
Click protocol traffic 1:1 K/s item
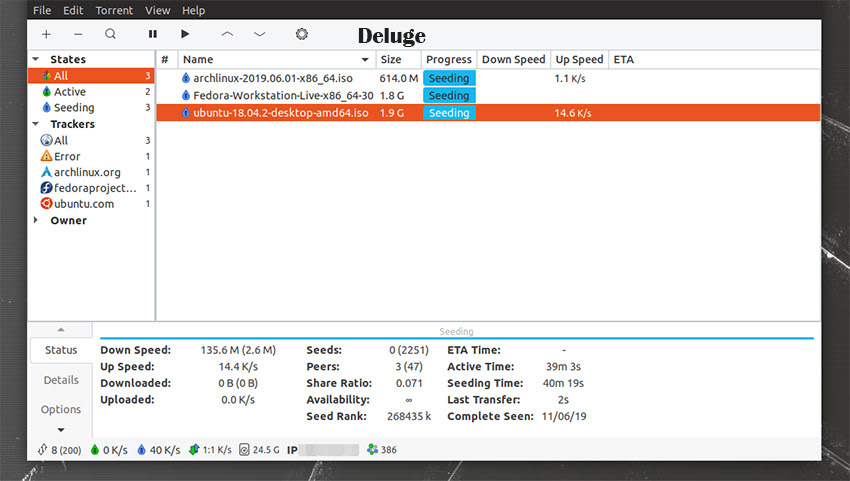point(210,450)
